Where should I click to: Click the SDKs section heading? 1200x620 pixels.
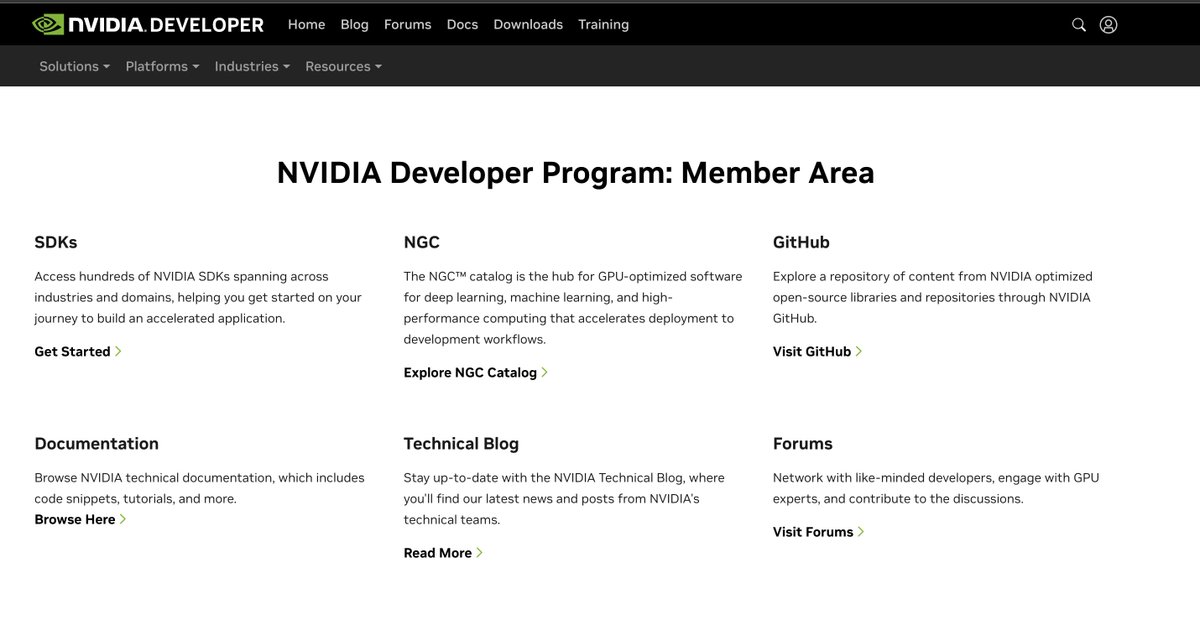click(x=56, y=242)
